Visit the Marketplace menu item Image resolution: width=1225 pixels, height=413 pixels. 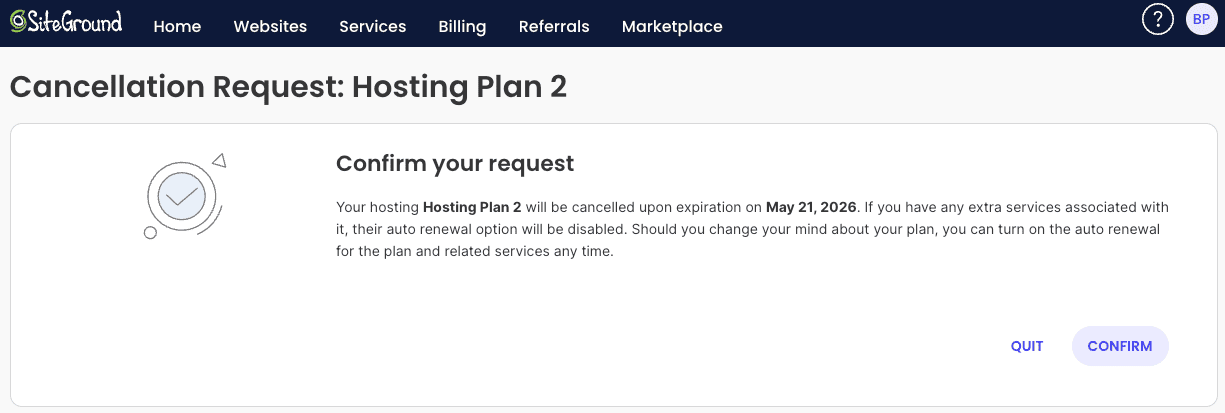pyautogui.click(x=672, y=27)
